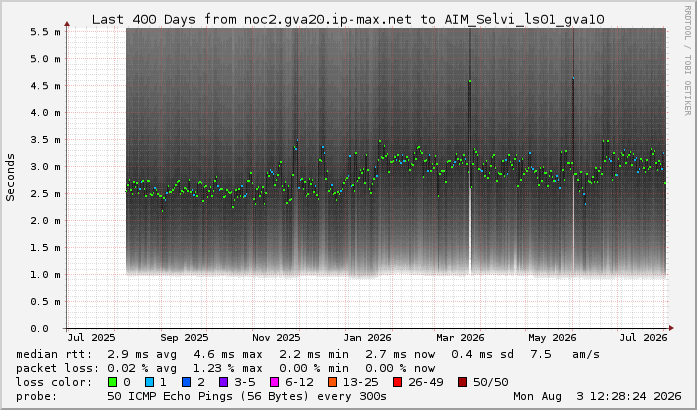Click the light blue loss 1 swatch
Screen dimensions: 697x410
[149, 382]
